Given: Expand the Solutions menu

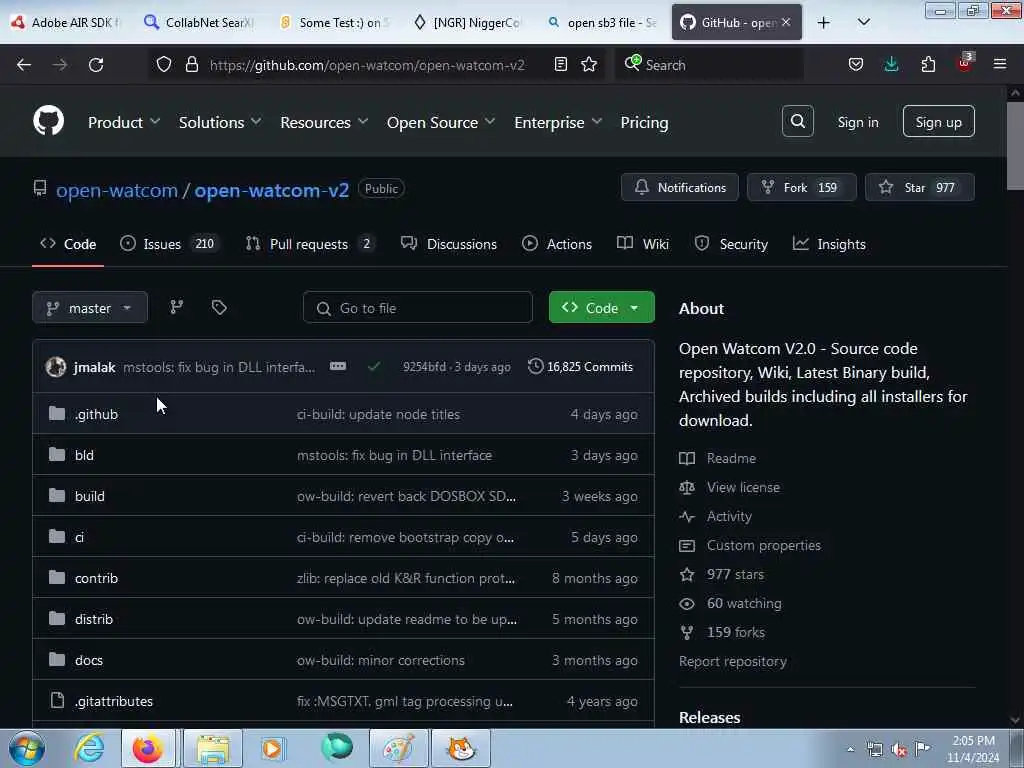Looking at the screenshot, I should click(x=220, y=122).
